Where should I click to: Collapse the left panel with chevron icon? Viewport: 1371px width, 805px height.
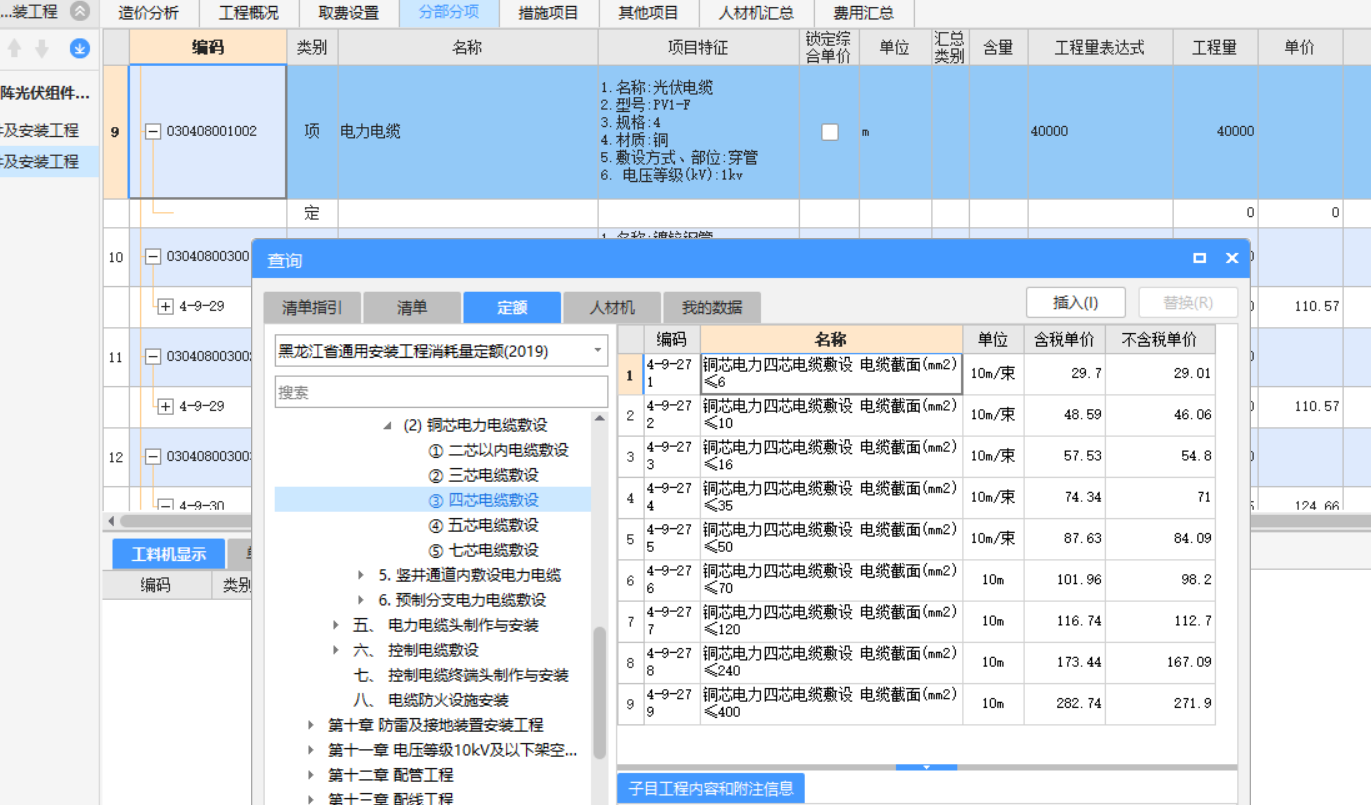[80, 12]
